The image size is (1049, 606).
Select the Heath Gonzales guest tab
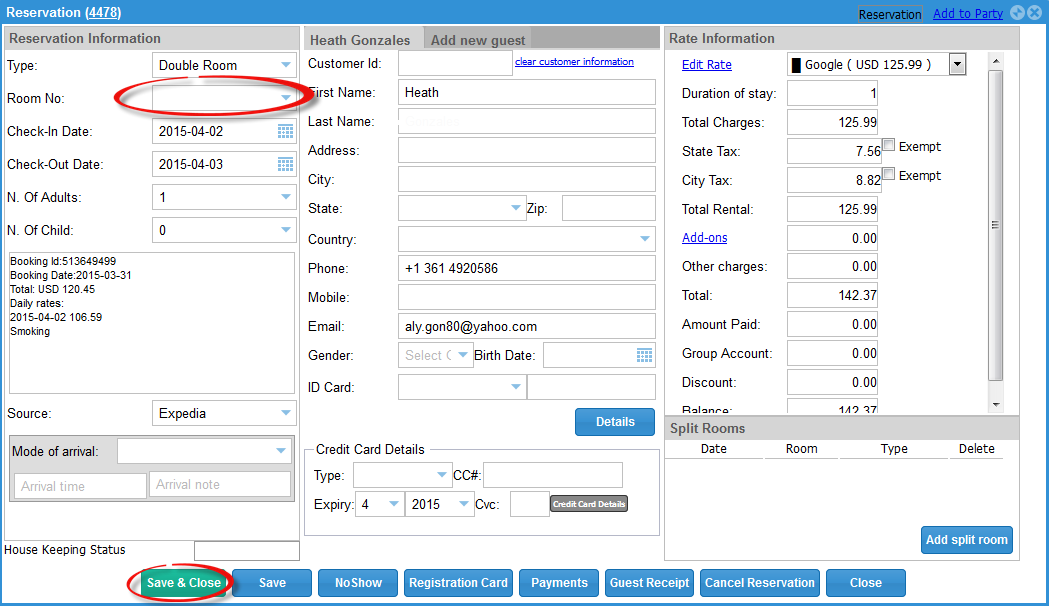[x=360, y=40]
